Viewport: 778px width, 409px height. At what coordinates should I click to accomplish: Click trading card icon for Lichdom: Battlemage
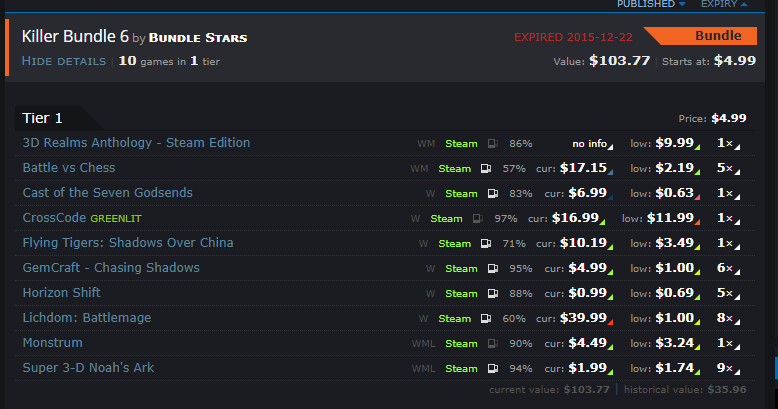(485, 319)
